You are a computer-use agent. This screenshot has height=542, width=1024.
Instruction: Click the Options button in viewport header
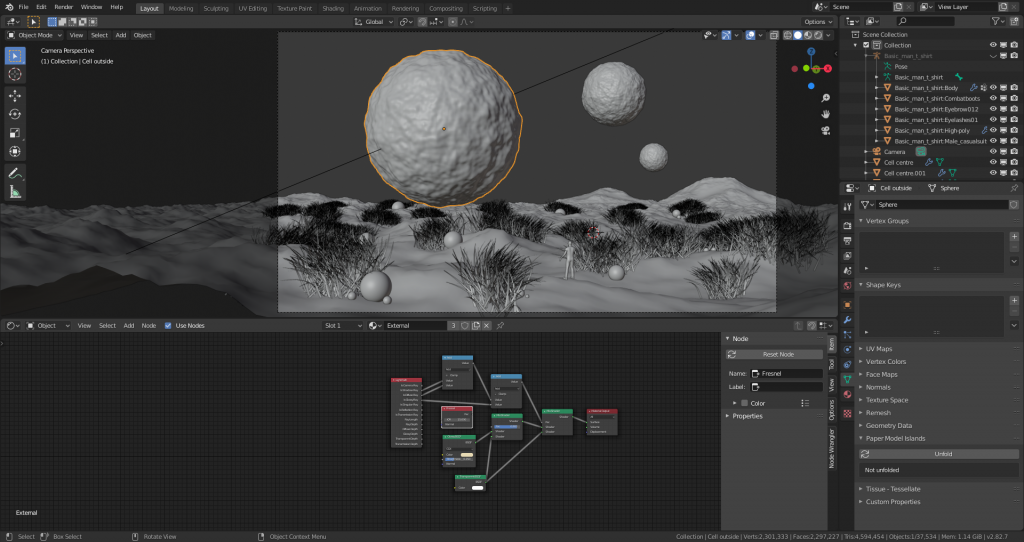click(x=819, y=22)
